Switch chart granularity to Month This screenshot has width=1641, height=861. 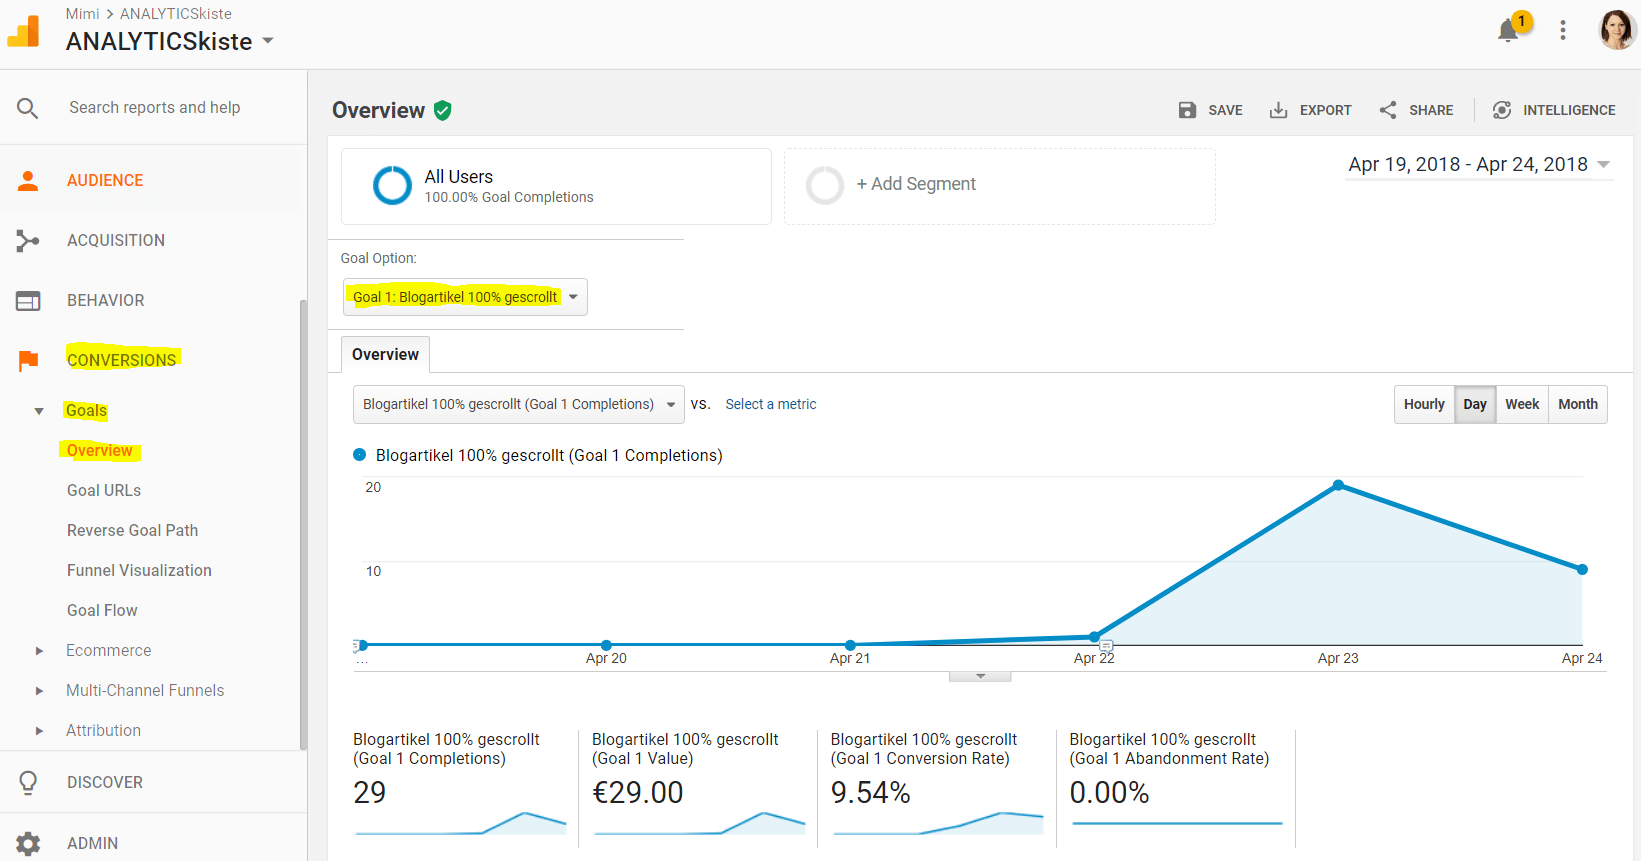(x=1577, y=404)
